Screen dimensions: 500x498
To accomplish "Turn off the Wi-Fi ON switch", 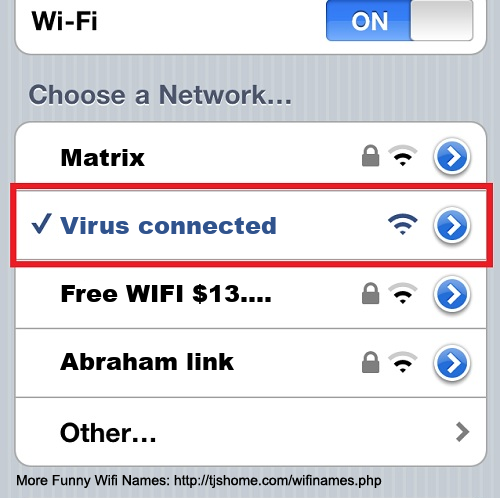I will (399, 20).
